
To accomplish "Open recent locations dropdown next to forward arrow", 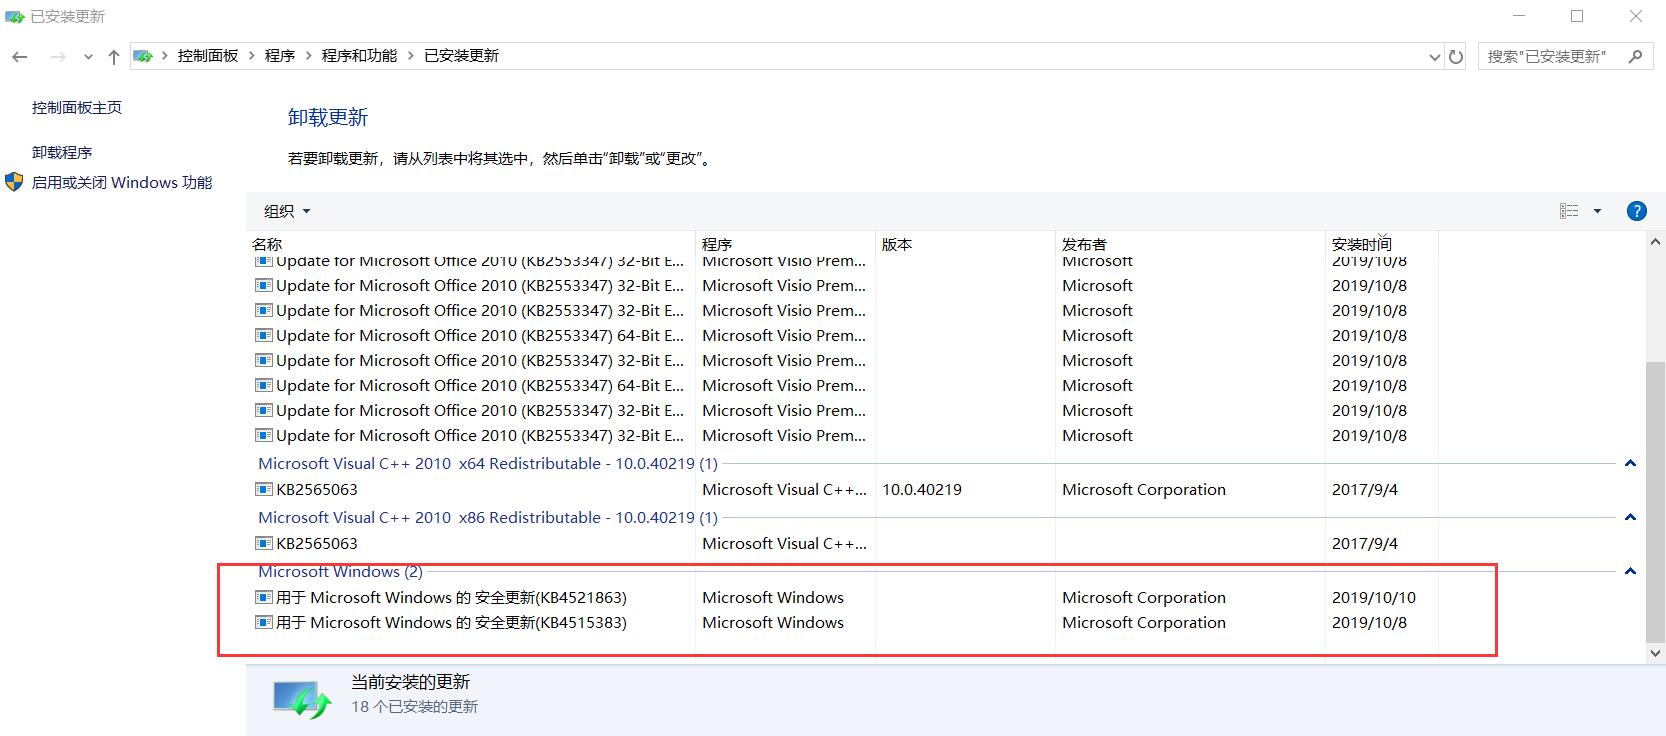I will tap(88, 57).
